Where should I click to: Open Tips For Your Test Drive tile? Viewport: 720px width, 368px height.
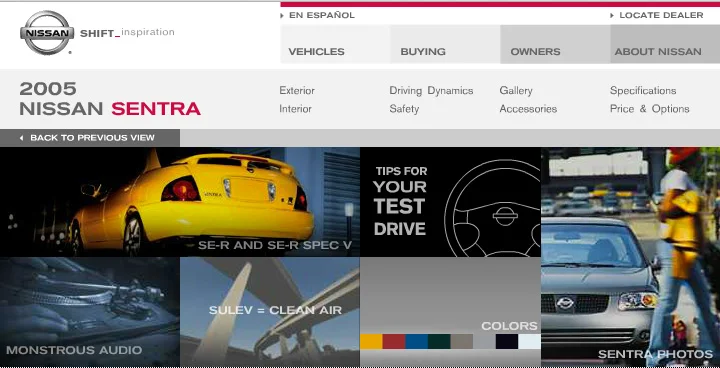coord(450,202)
